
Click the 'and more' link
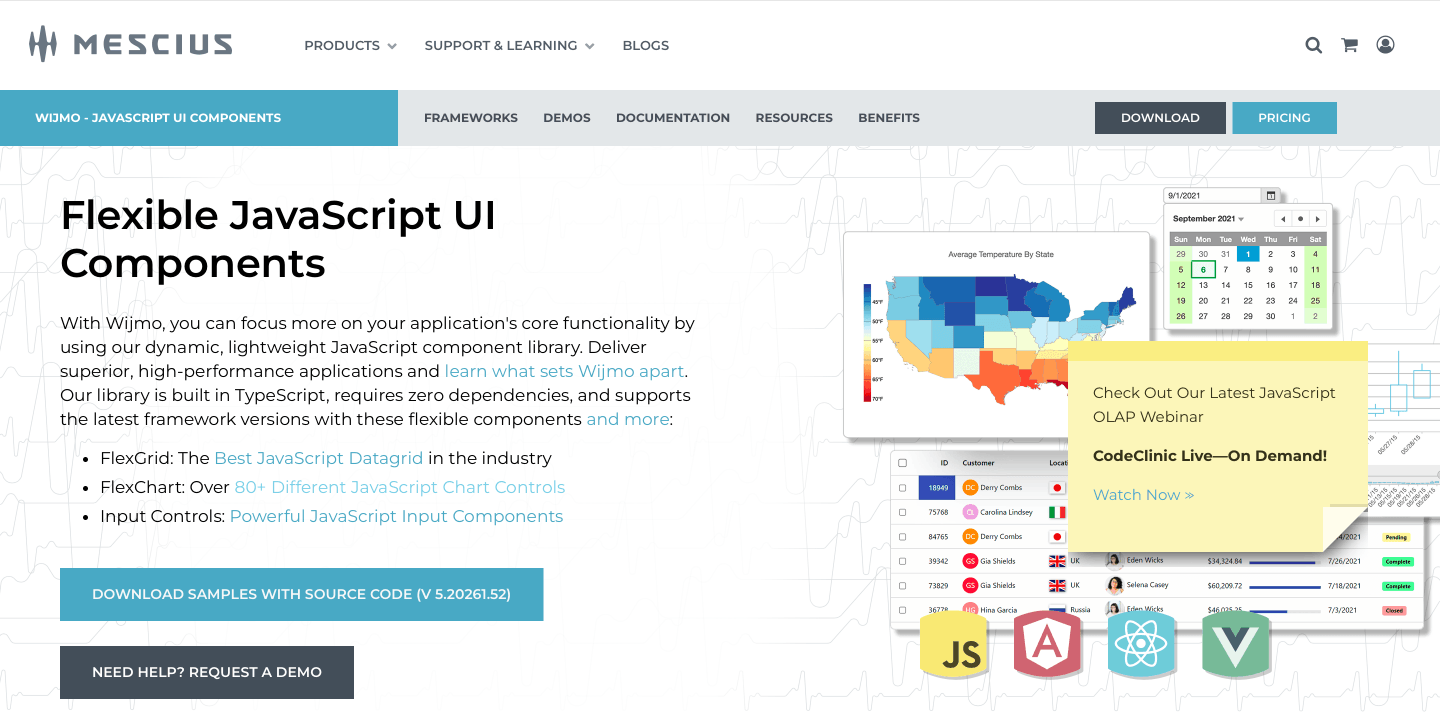(x=627, y=419)
